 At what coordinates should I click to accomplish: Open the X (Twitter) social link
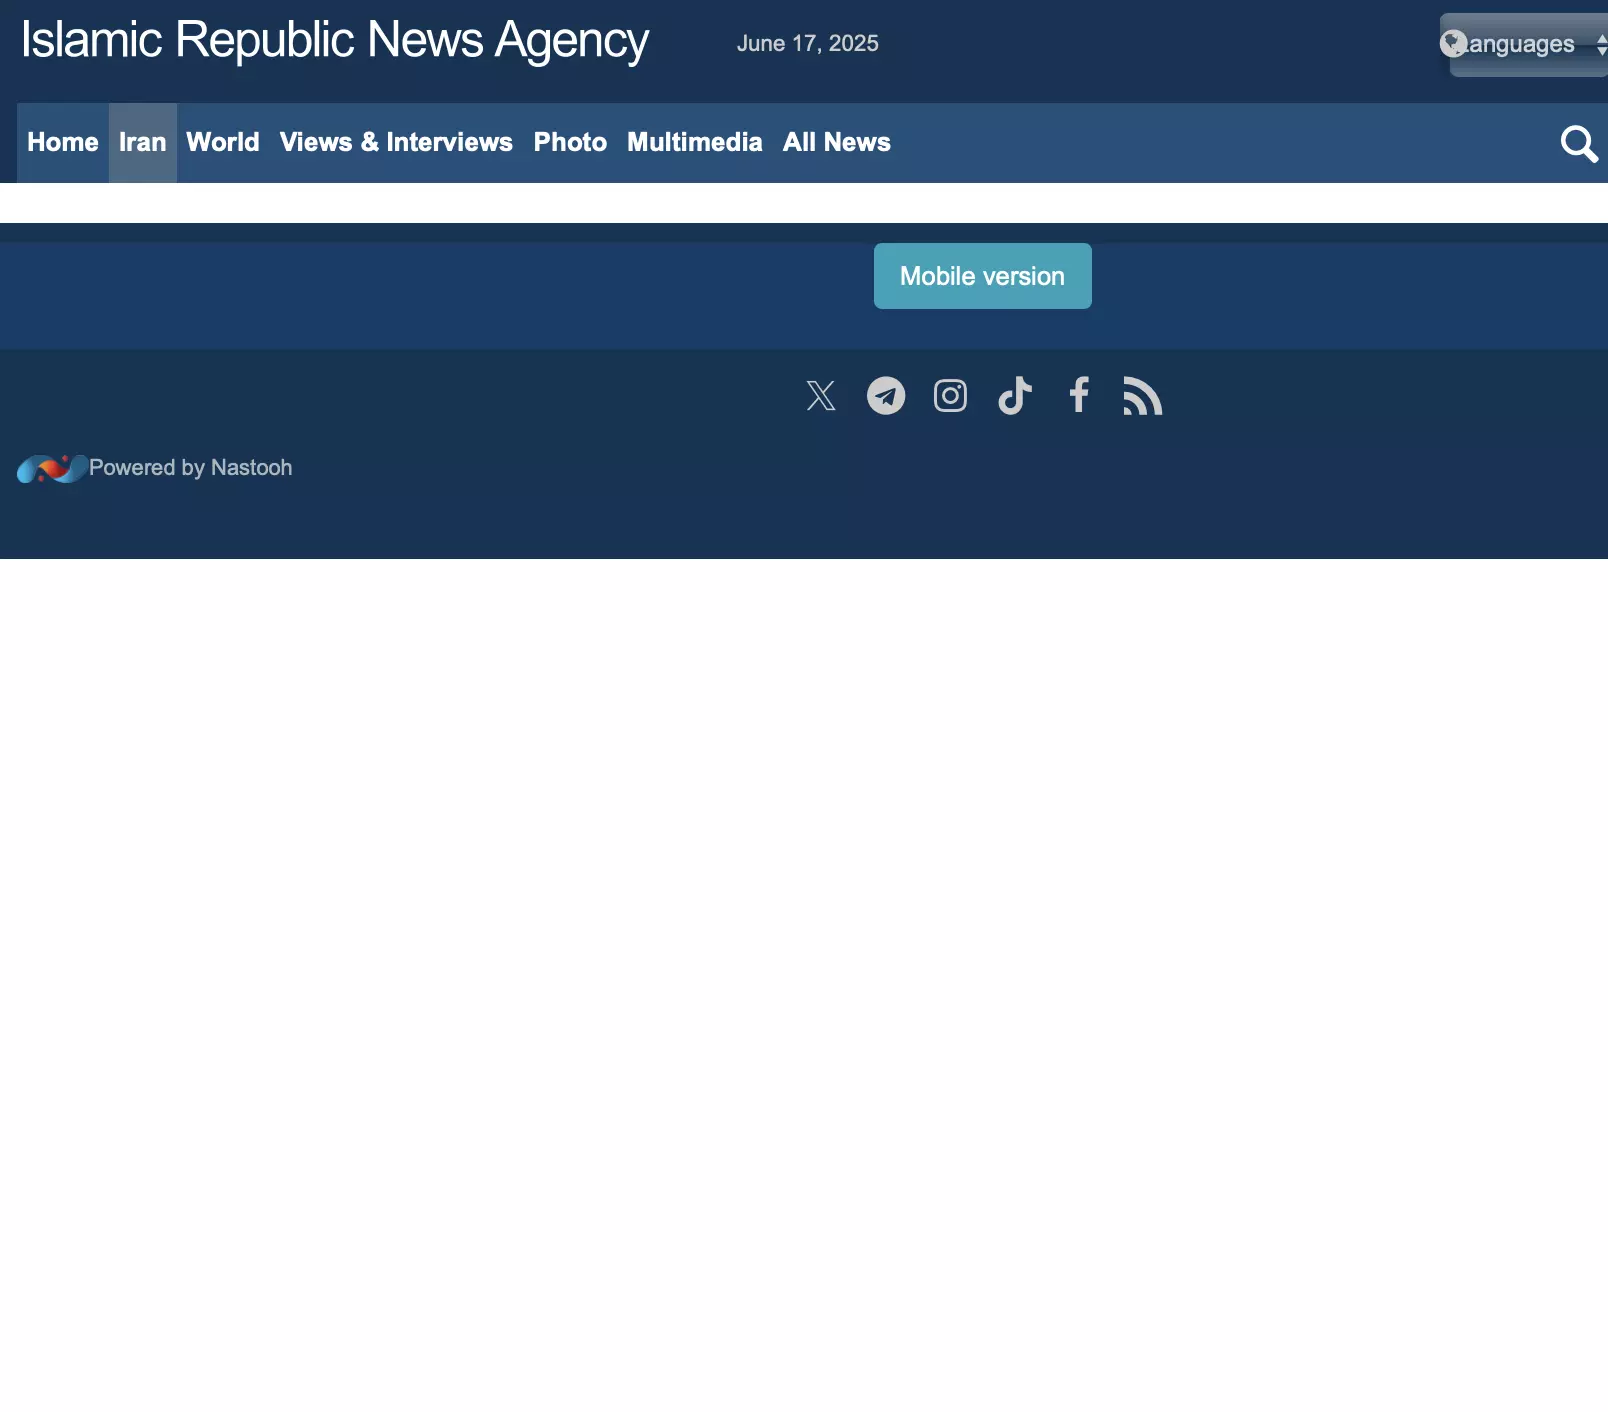click(x=821, y=396)
